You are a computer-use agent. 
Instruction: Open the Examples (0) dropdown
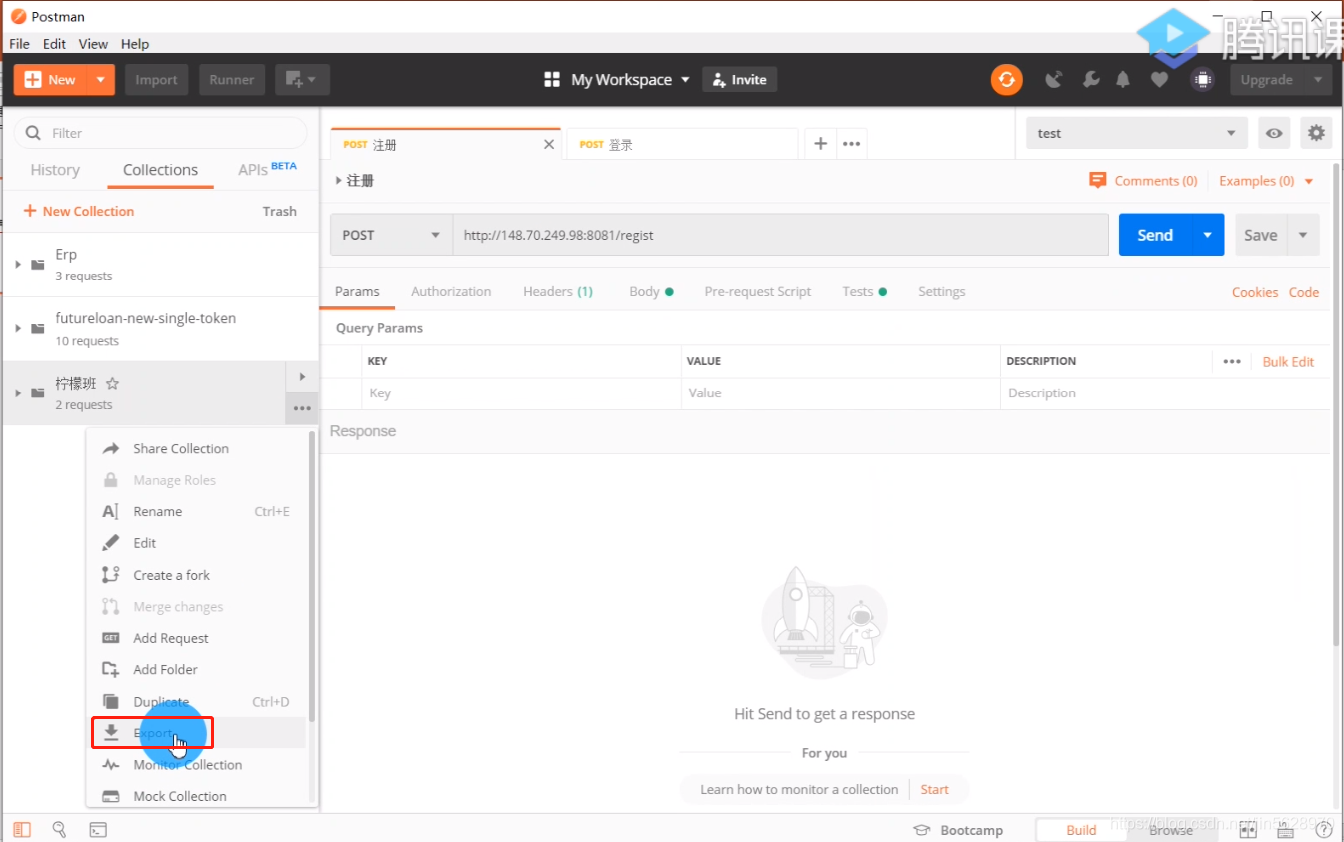pyautogui.click(x=1266, y=181)
